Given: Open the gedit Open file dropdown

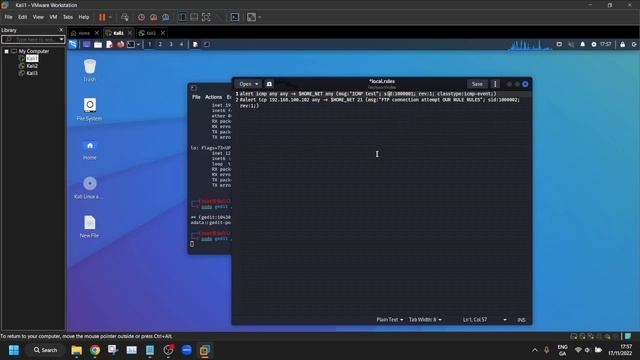Looking at the screenshot, I should tap(249, 84).
